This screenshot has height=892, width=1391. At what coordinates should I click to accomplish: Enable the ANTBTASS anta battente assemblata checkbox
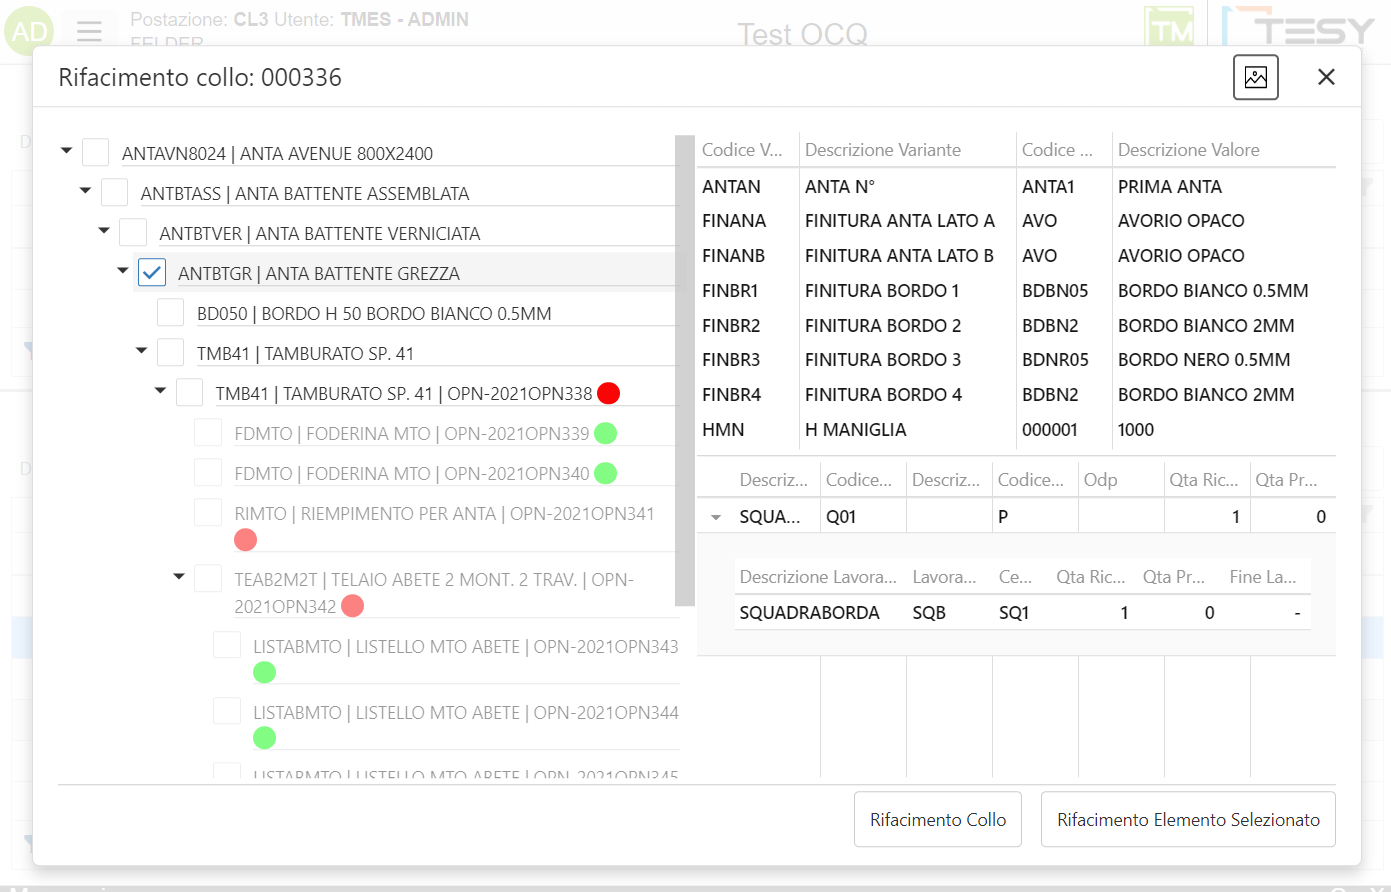click(x=115, y=192)
